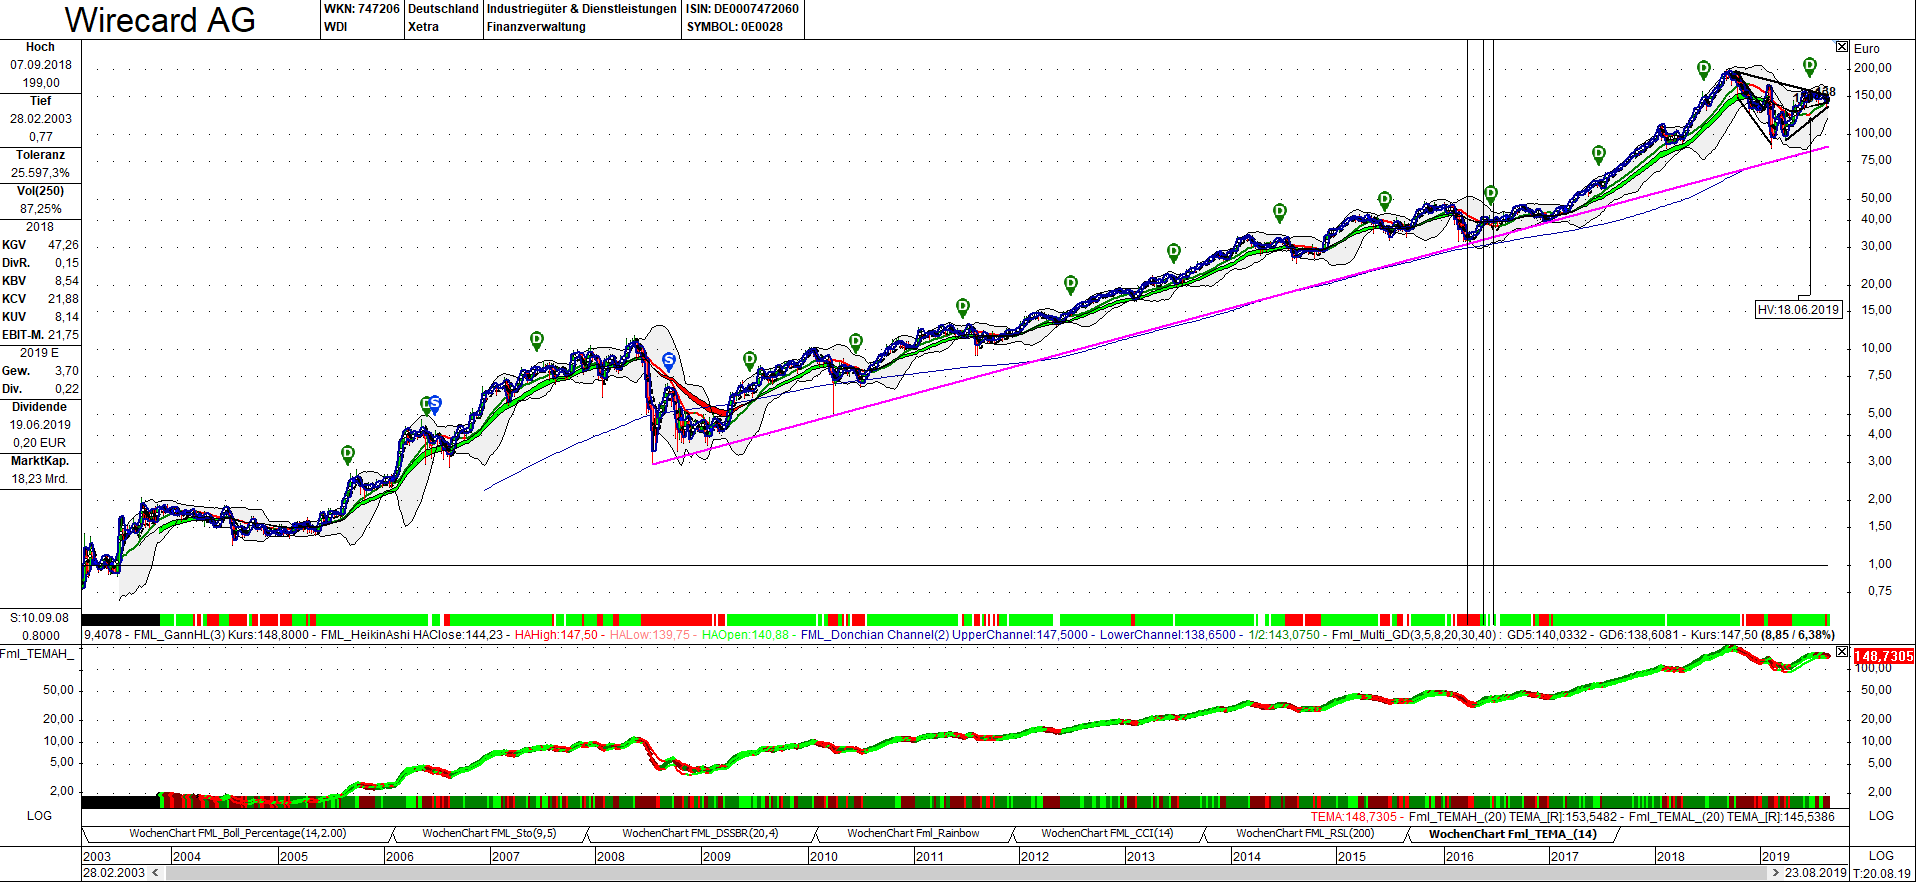The height and width of the screenshot is (882, 1916).
Task: Click the Xetra exchange label
Action: pos(423,27)
